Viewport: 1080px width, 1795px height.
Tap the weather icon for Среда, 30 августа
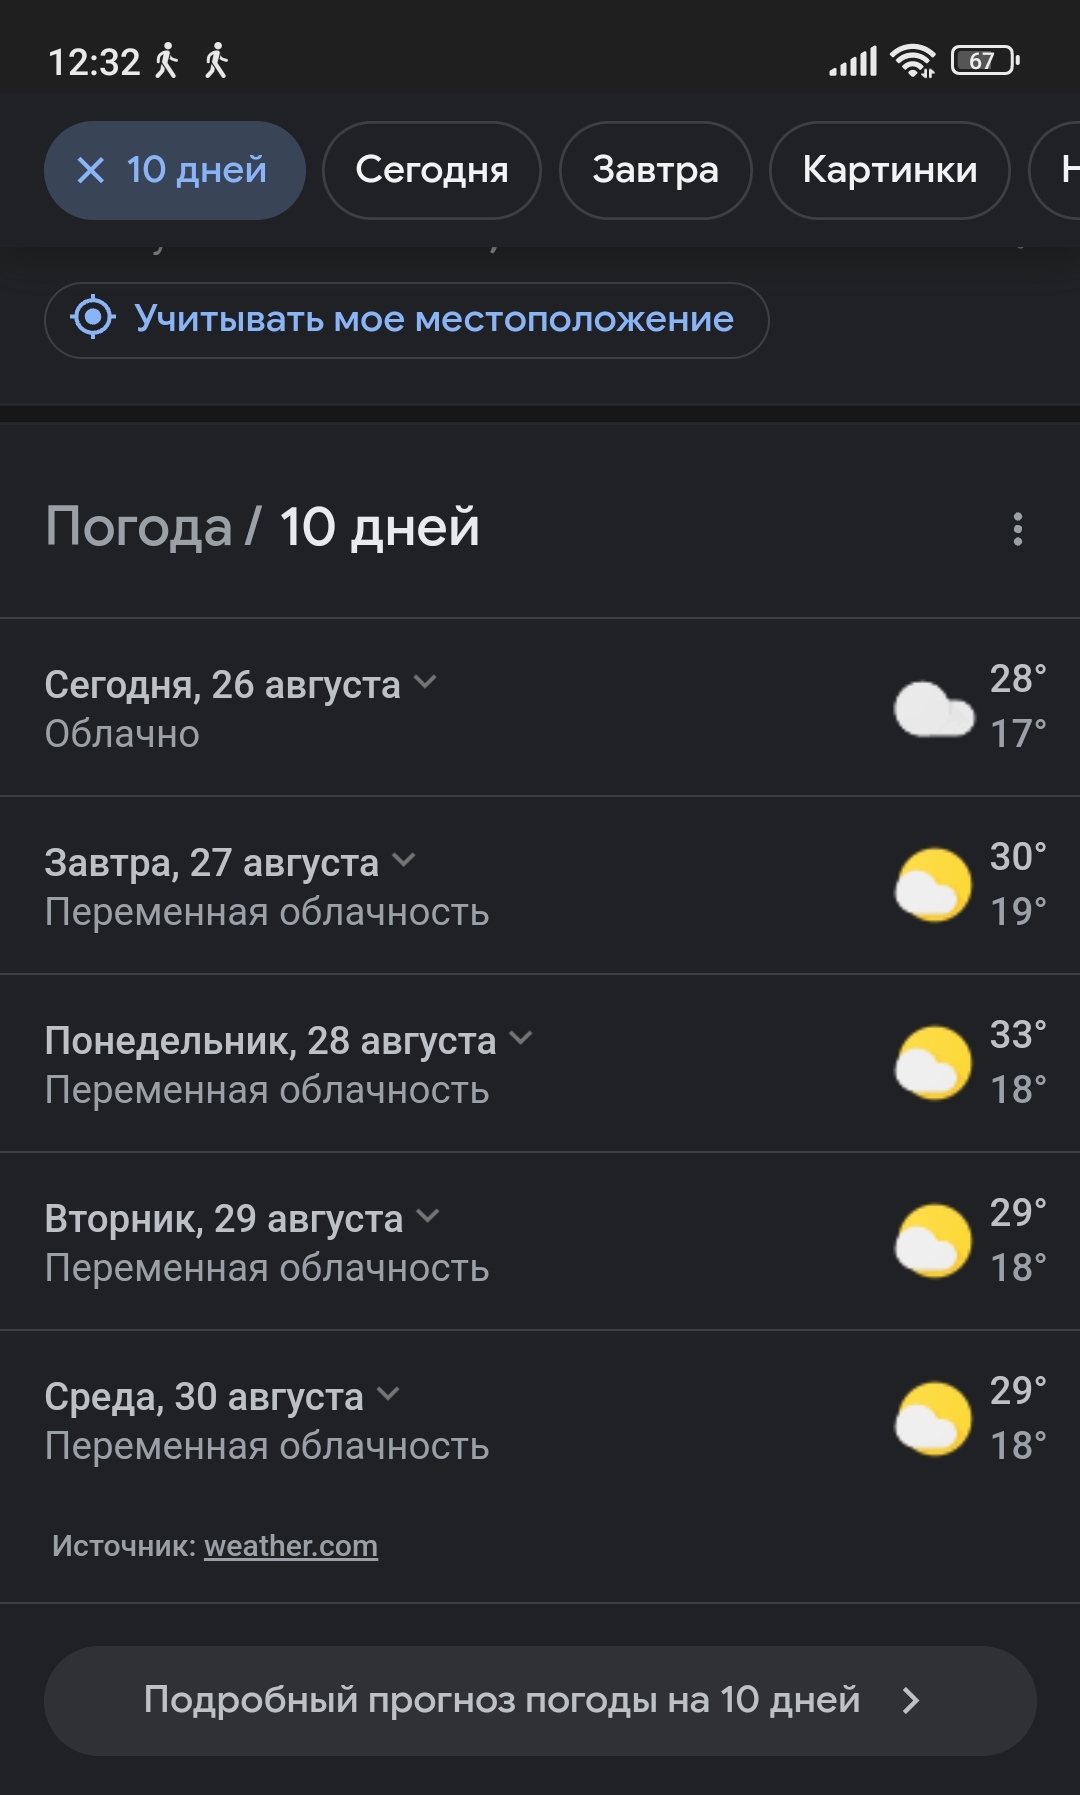pos(933,1419)
